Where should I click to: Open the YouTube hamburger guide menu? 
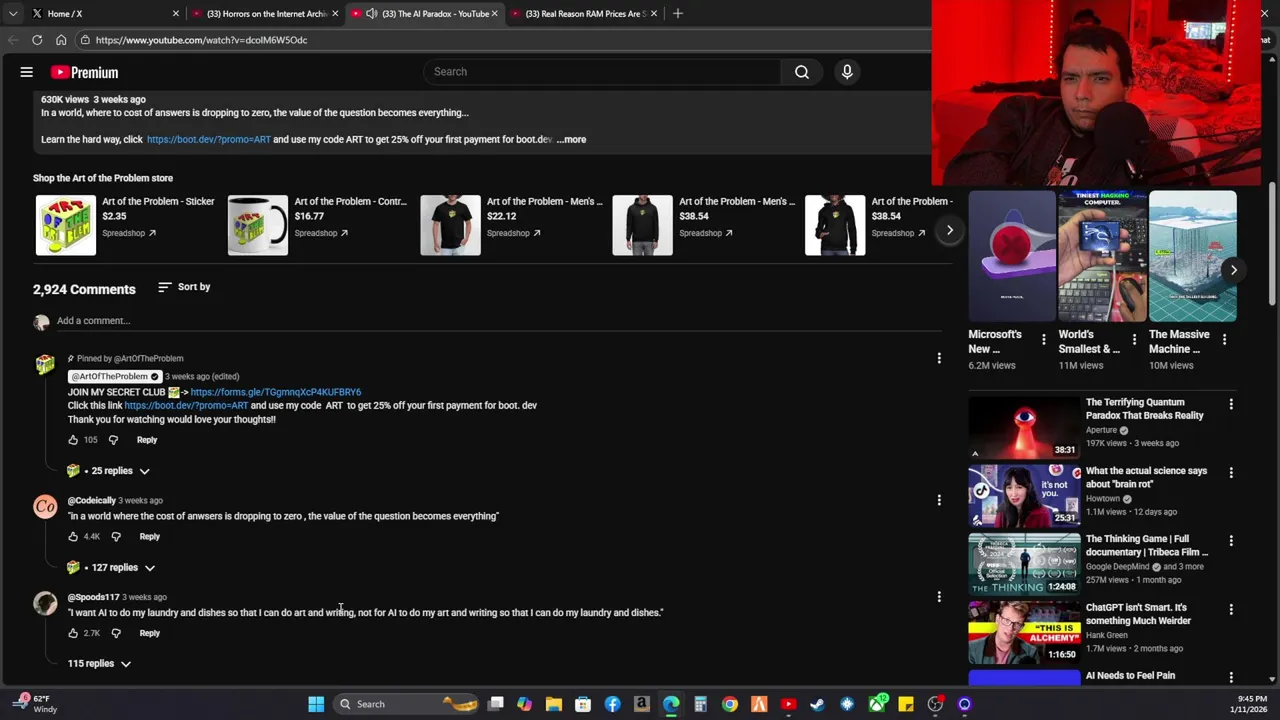pyautogui.click(x=27, y=72)
